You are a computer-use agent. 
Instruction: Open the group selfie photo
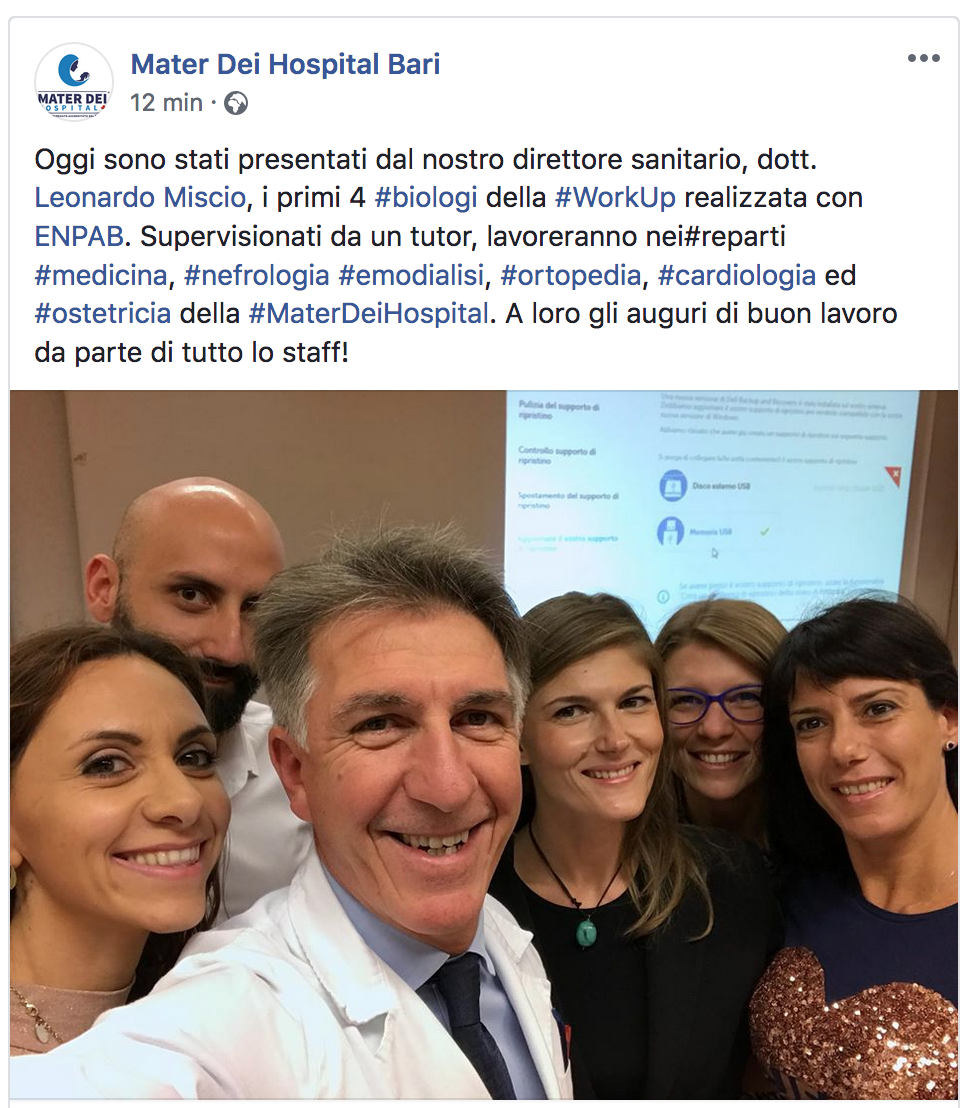[484, 745]
